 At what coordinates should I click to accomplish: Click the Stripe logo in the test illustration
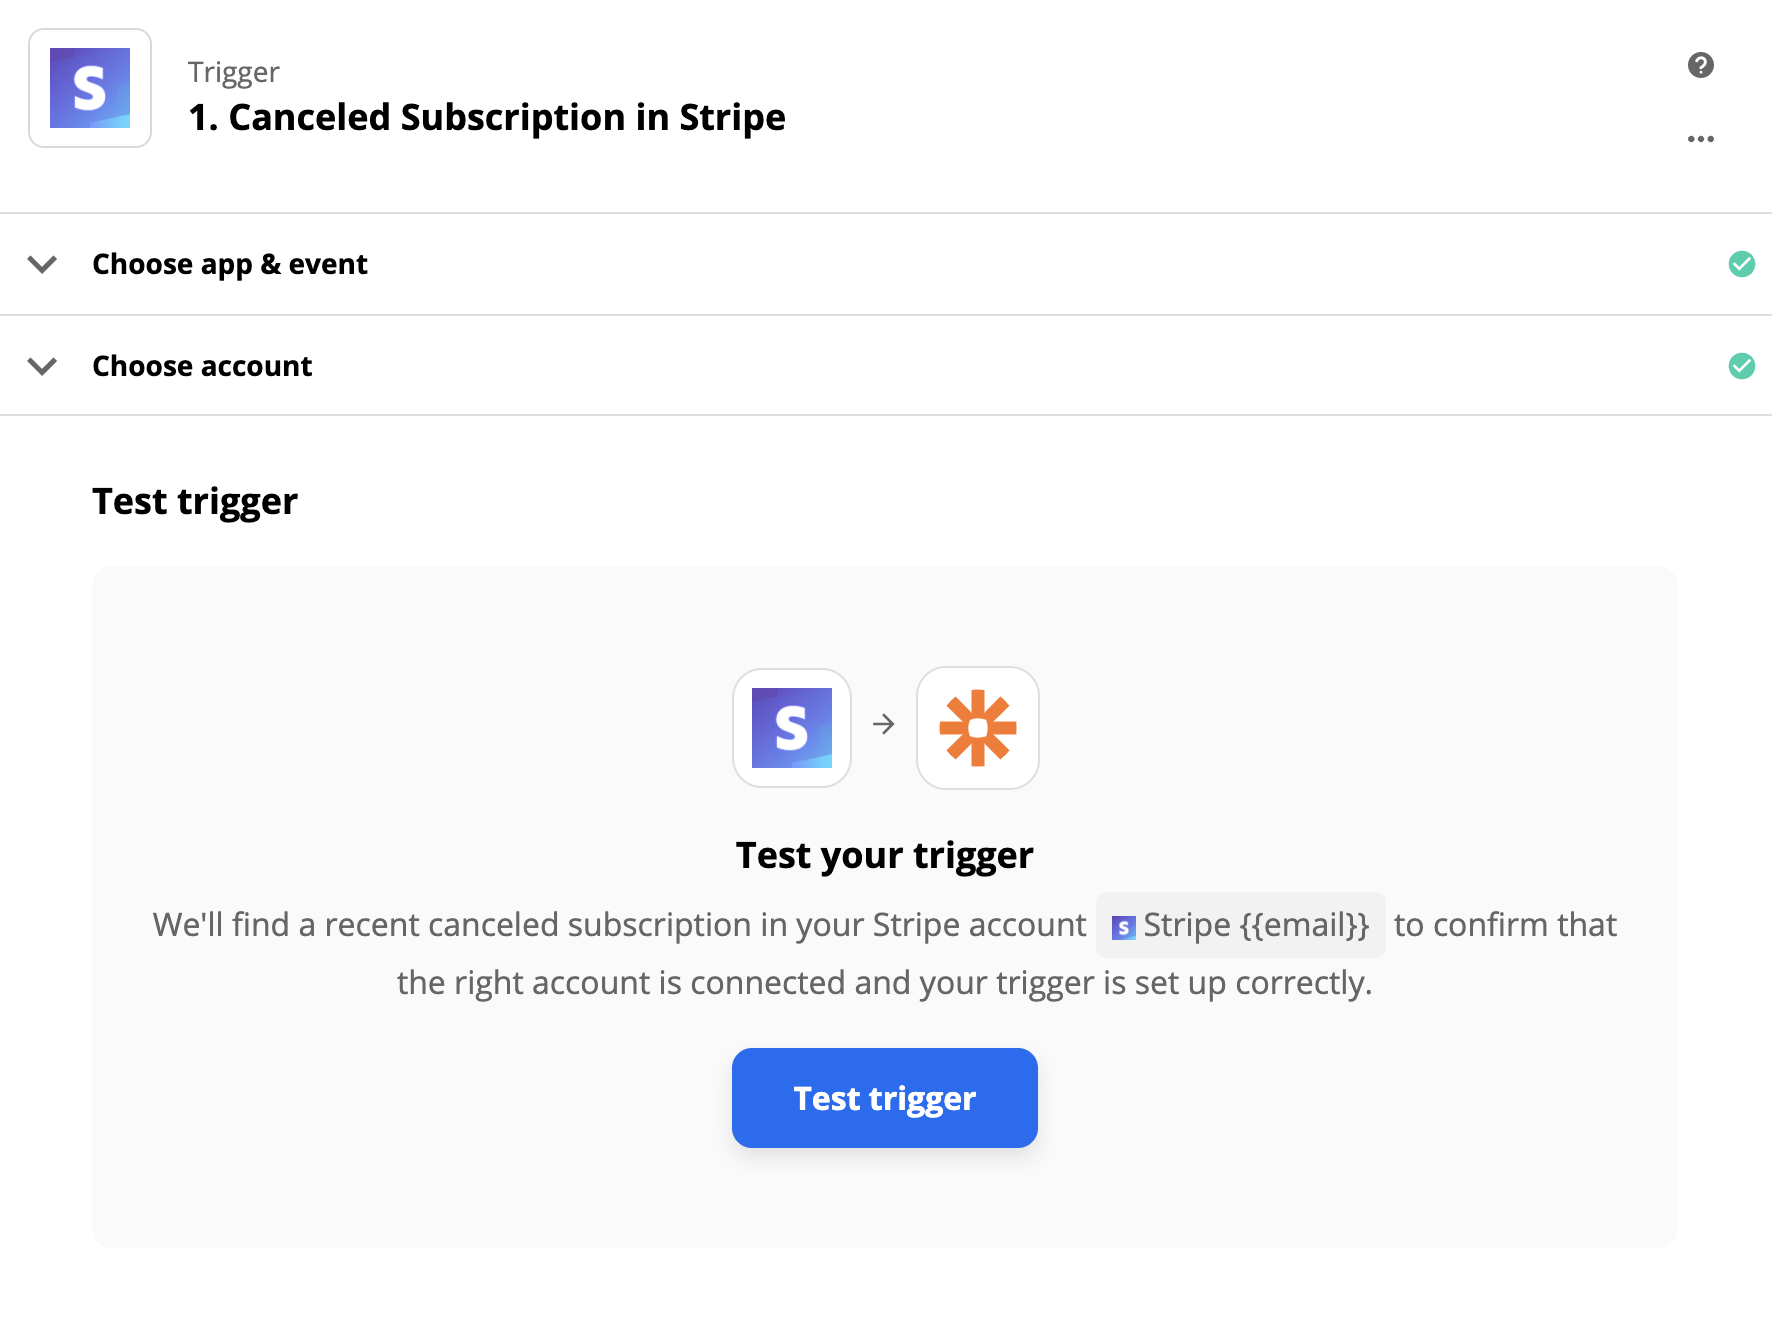coord(791,728)
